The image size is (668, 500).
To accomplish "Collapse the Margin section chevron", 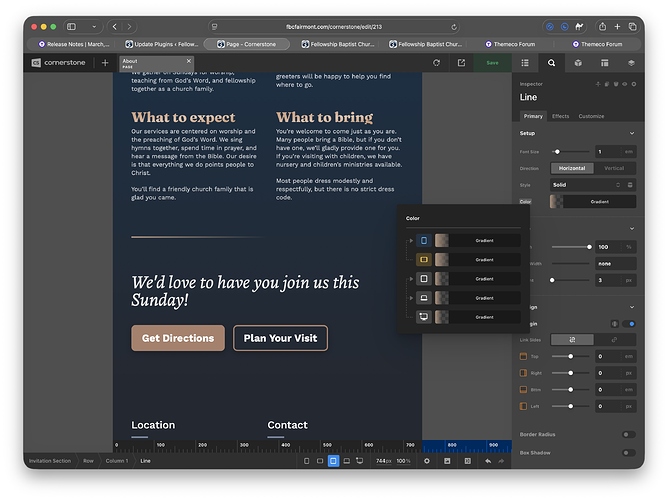I will click(631, 307).
